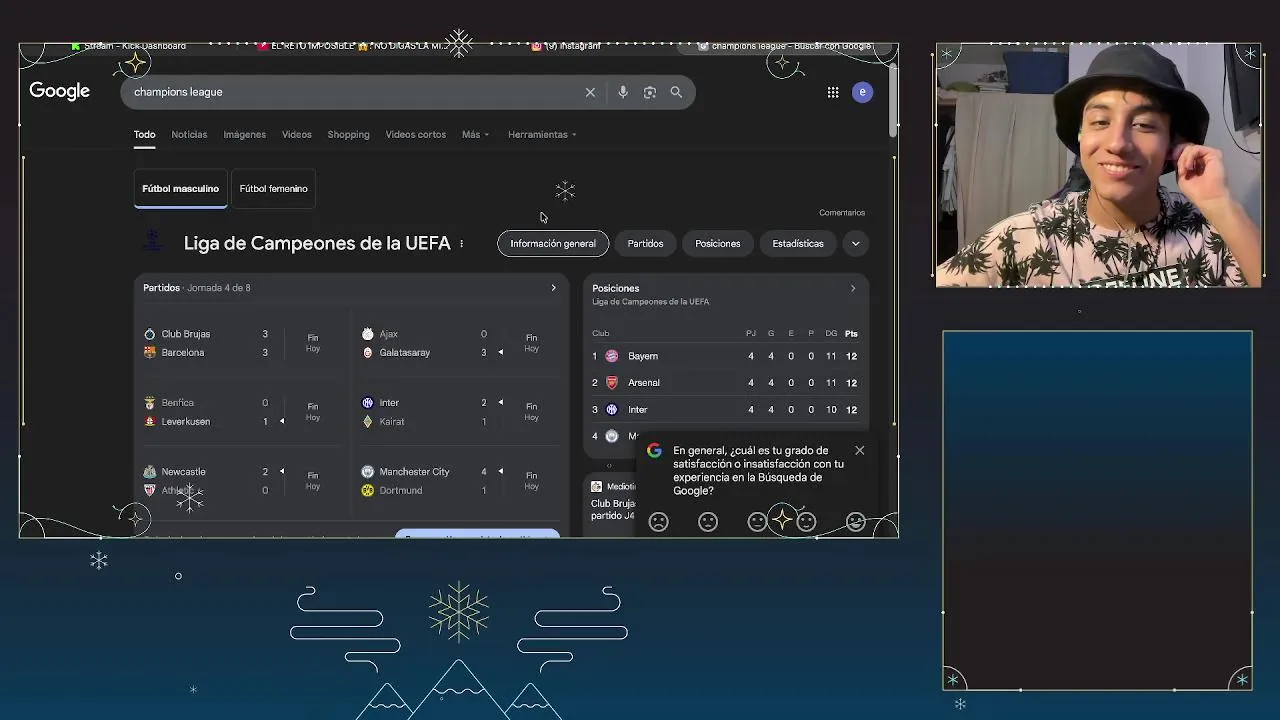Click the Club Brujas crest icon

[x=150, y=334]
